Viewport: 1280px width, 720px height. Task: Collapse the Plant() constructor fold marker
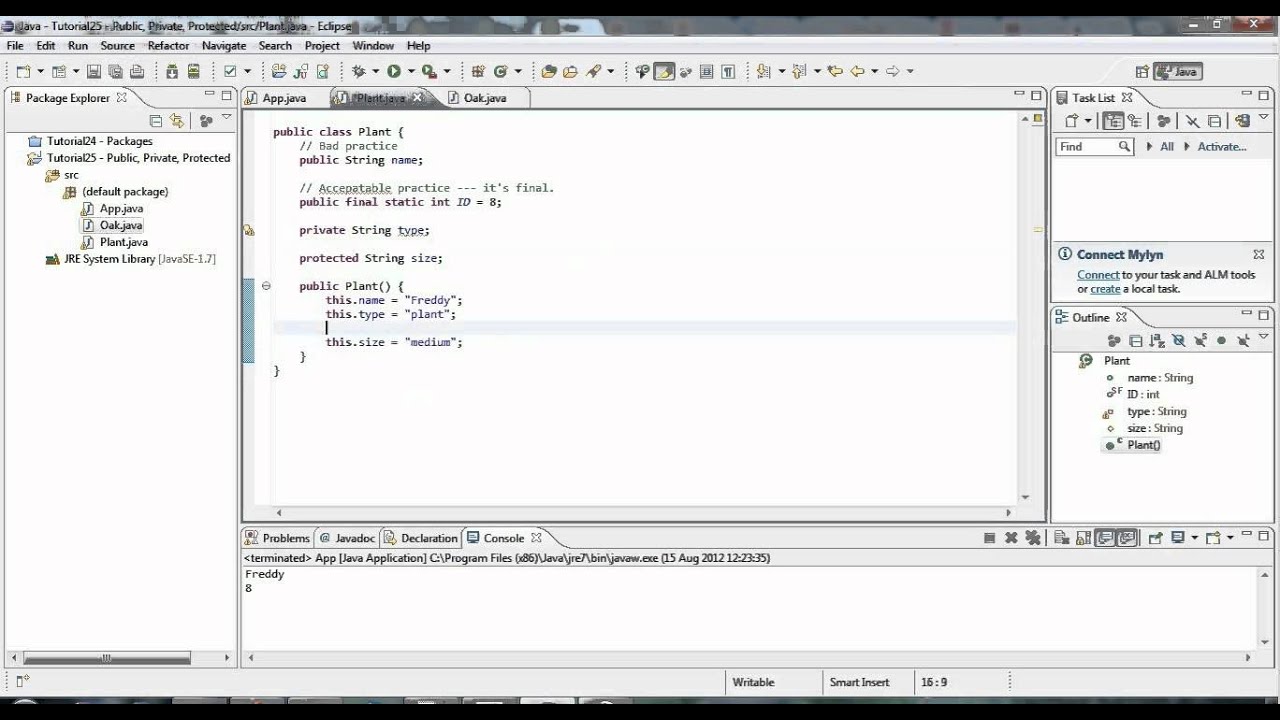(x=266, y=286)
